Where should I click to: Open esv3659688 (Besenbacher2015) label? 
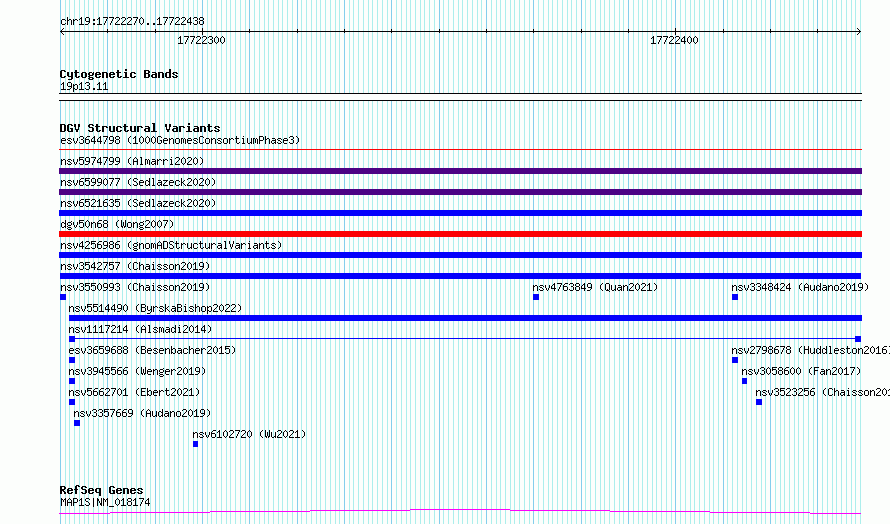pos(152,350)
